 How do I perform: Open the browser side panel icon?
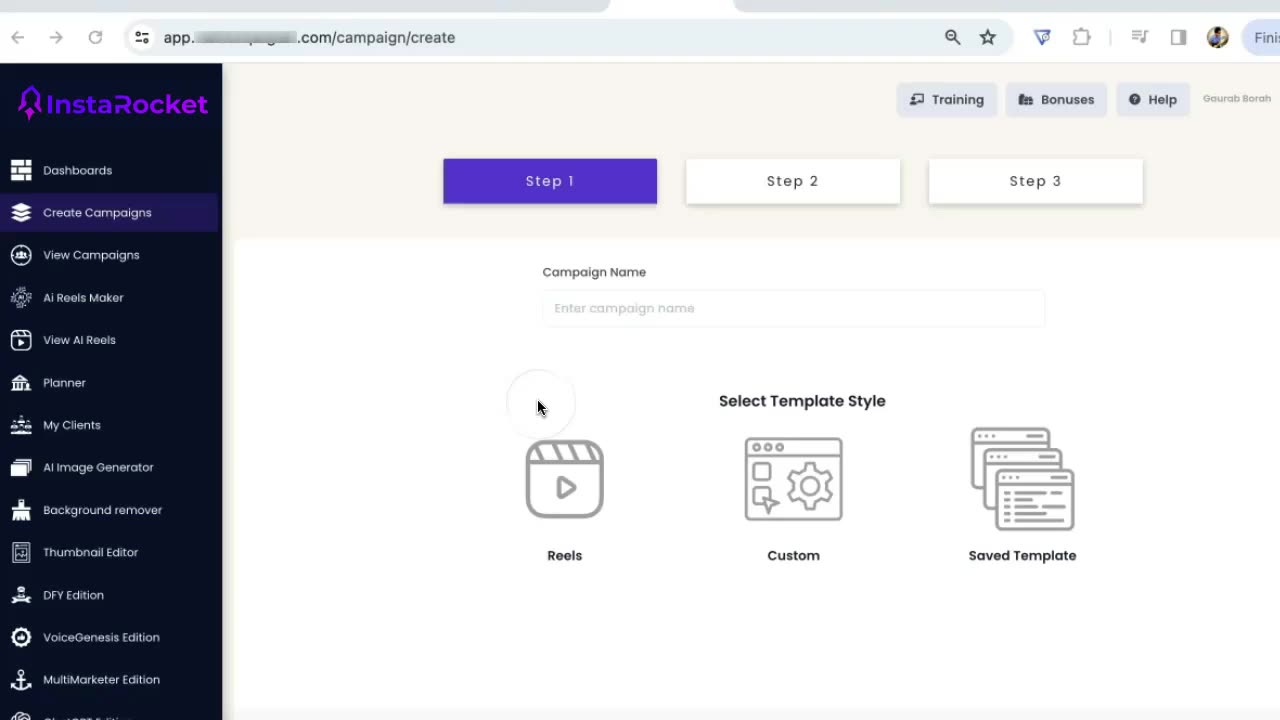(x=1178, y=37)
